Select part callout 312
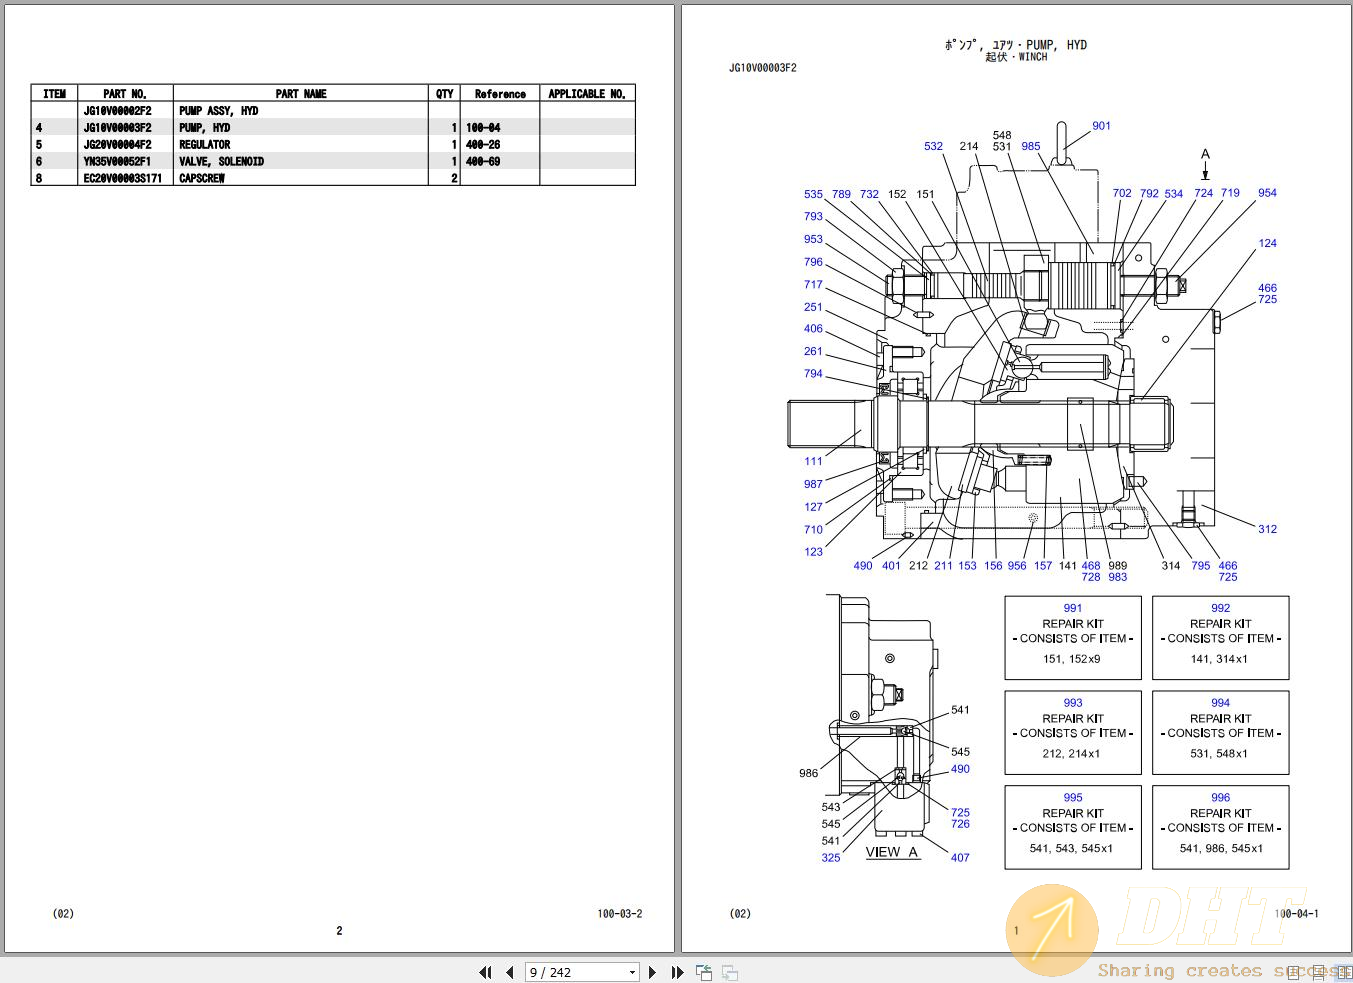This screenshot has width=1353, height=983. click(1267, 530)
